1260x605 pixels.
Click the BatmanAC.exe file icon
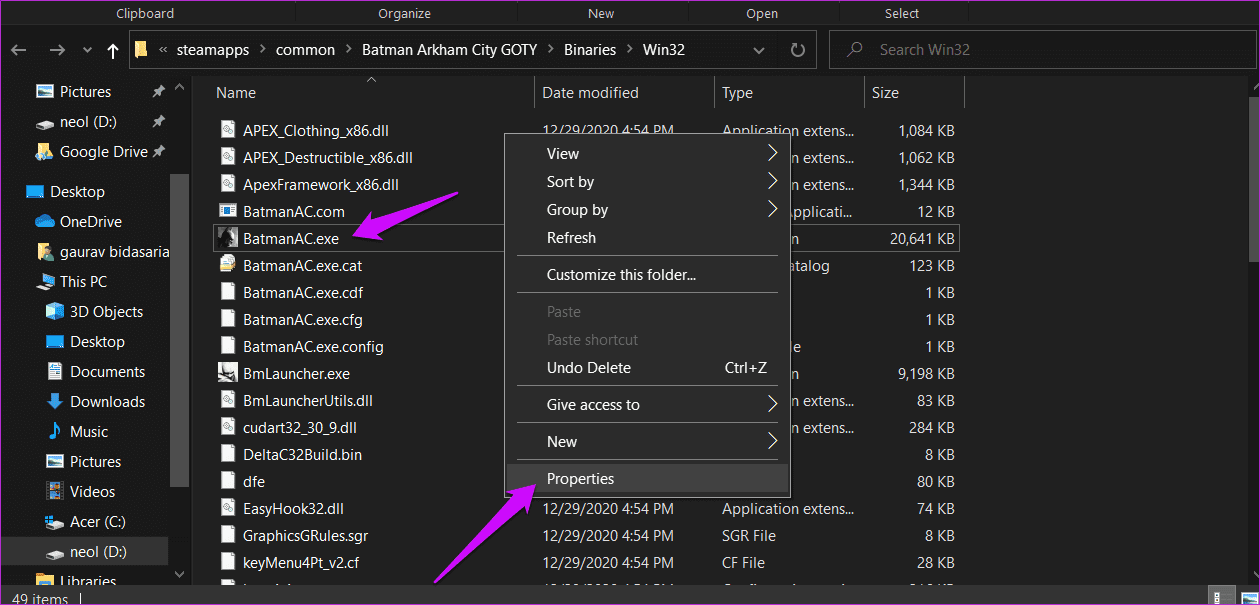[x=227, y=238]
